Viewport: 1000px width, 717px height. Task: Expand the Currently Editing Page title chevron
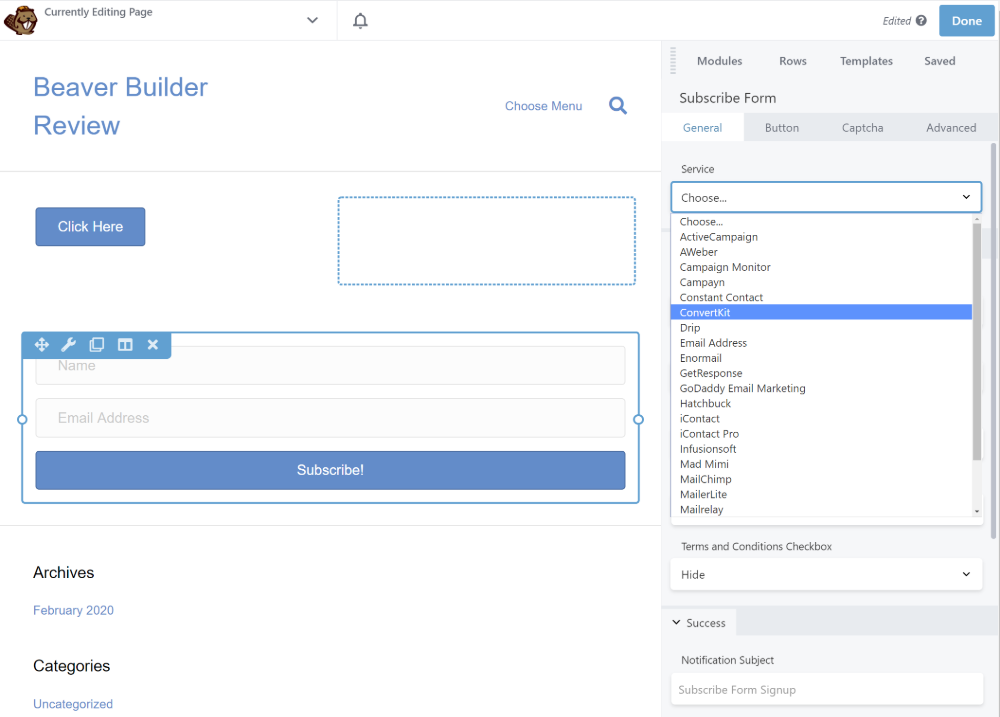[312, 20]
